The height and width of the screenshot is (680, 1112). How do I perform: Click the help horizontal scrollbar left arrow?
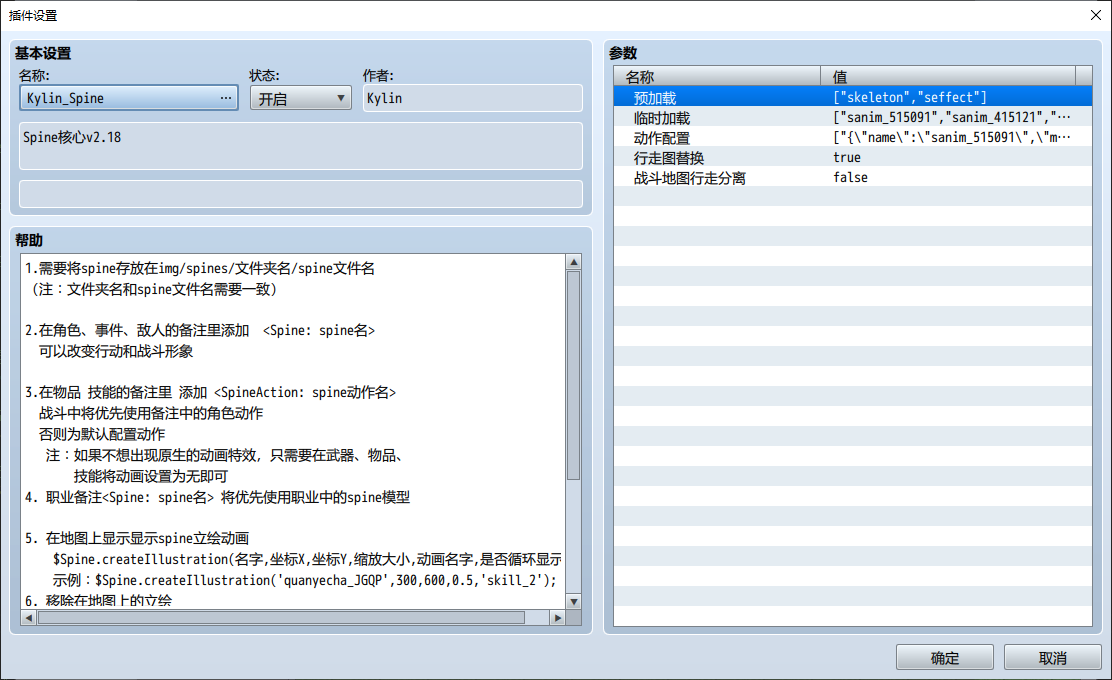click(x=28, y=618)
